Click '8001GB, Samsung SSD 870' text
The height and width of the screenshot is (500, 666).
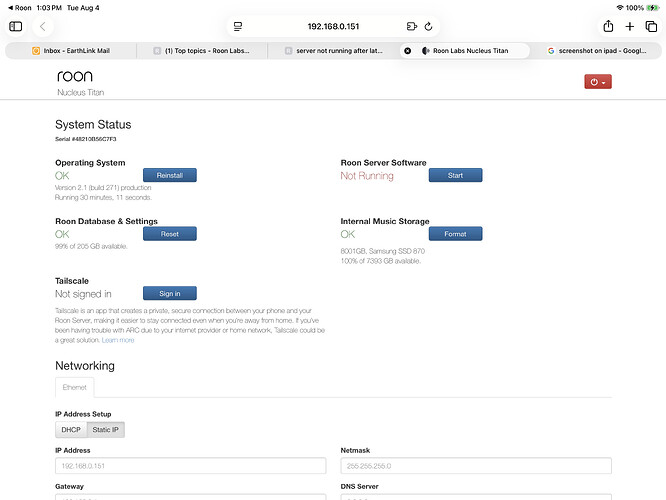(x=383, y=251)
